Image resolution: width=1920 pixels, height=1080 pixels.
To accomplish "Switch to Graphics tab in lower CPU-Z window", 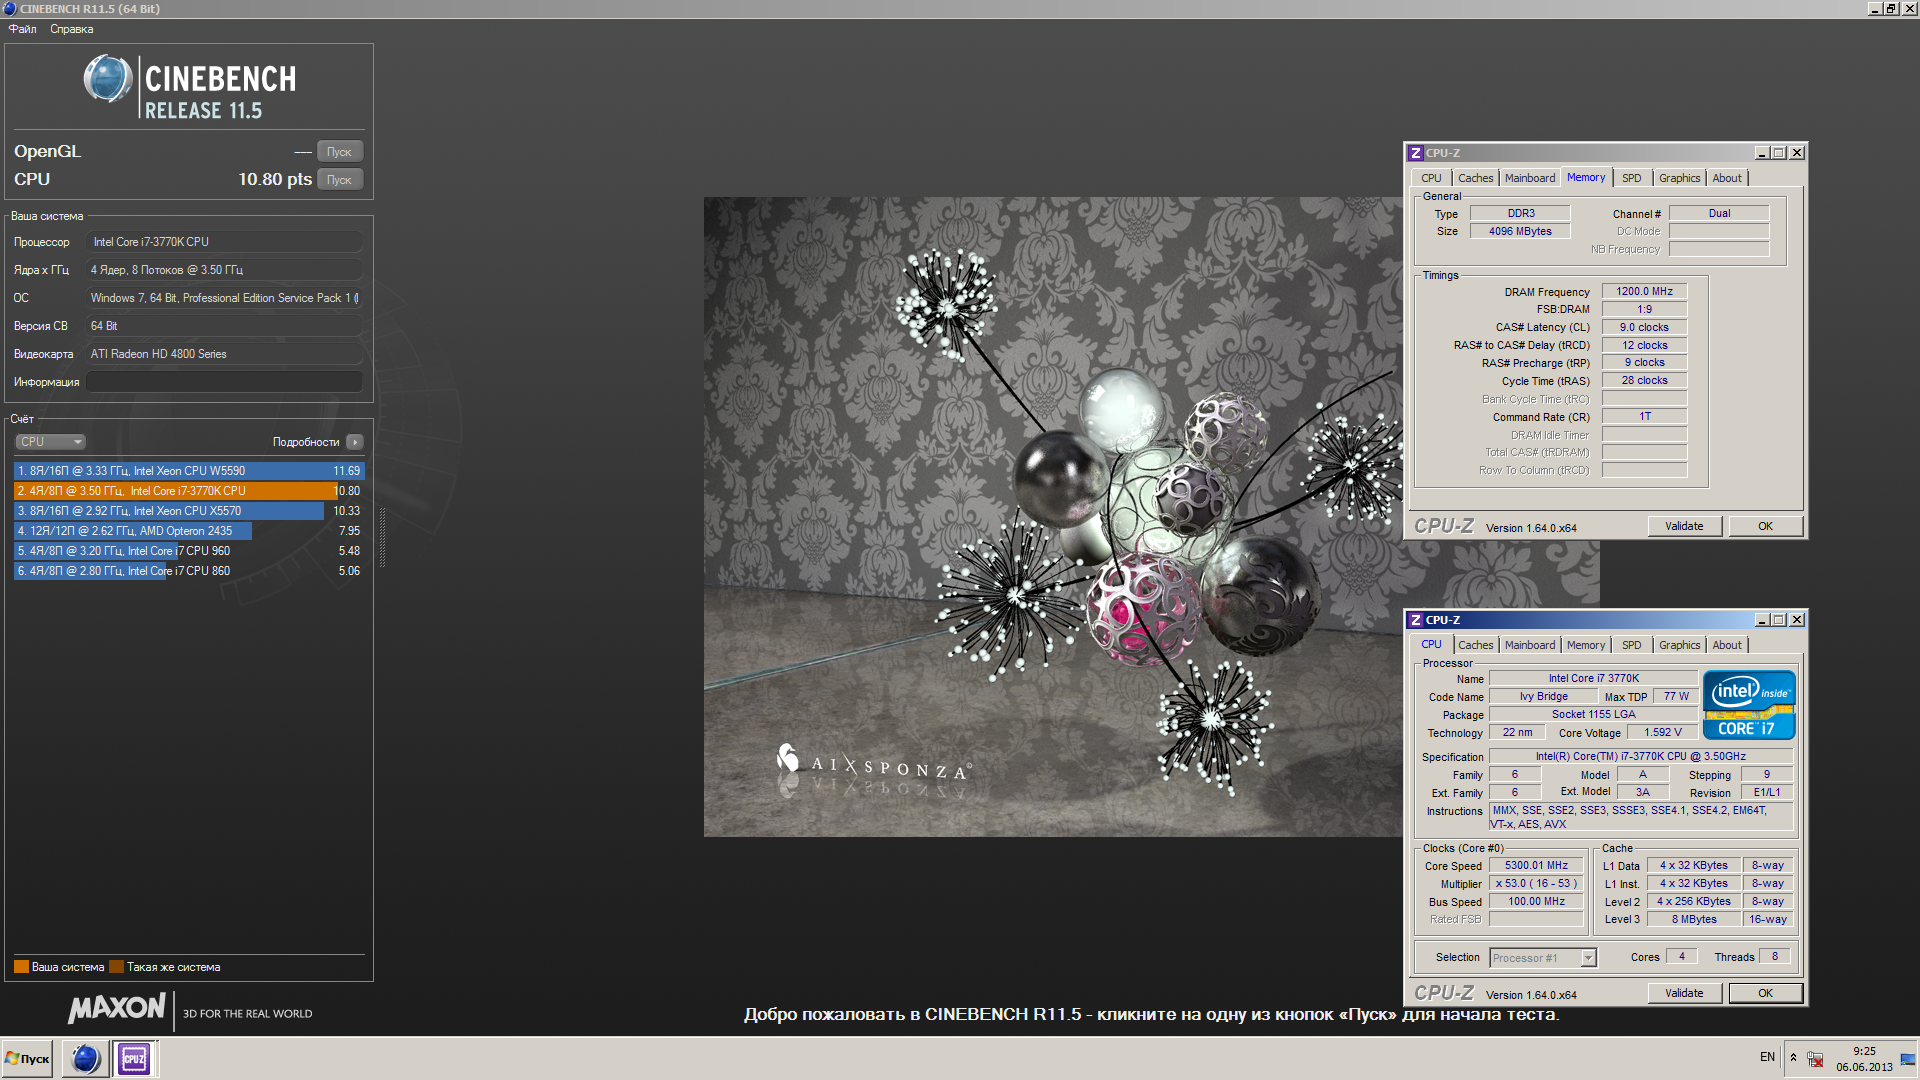I will [1679, 645].
